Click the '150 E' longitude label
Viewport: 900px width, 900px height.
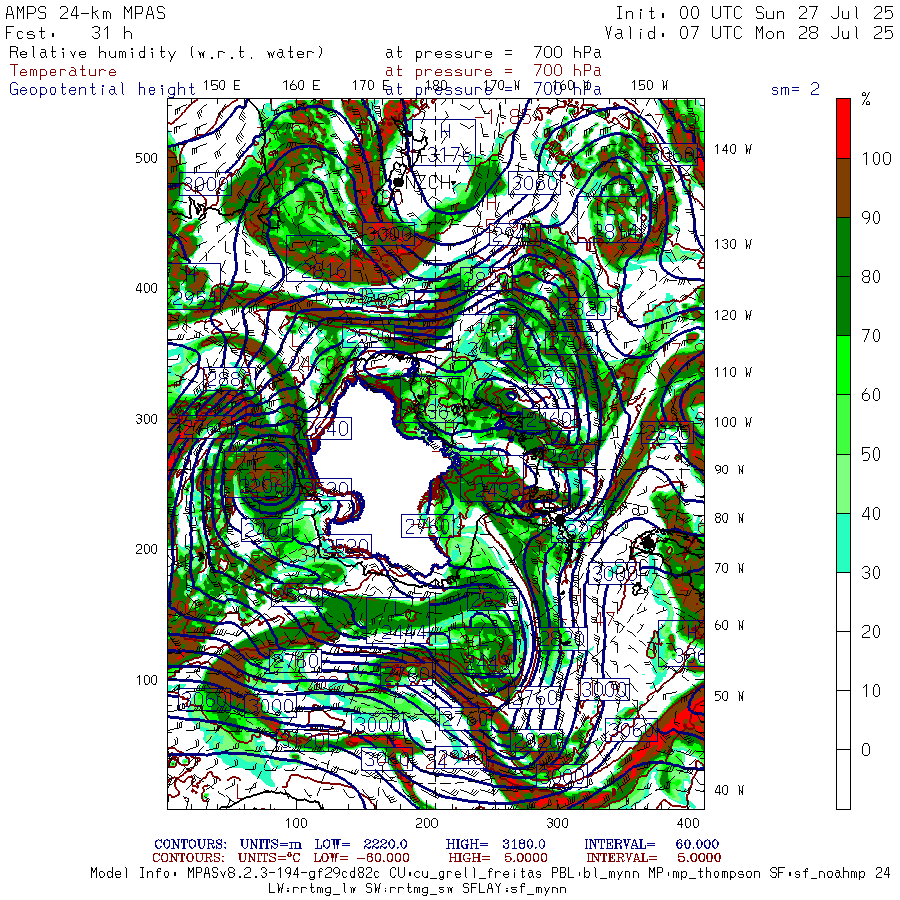[222, 86]
